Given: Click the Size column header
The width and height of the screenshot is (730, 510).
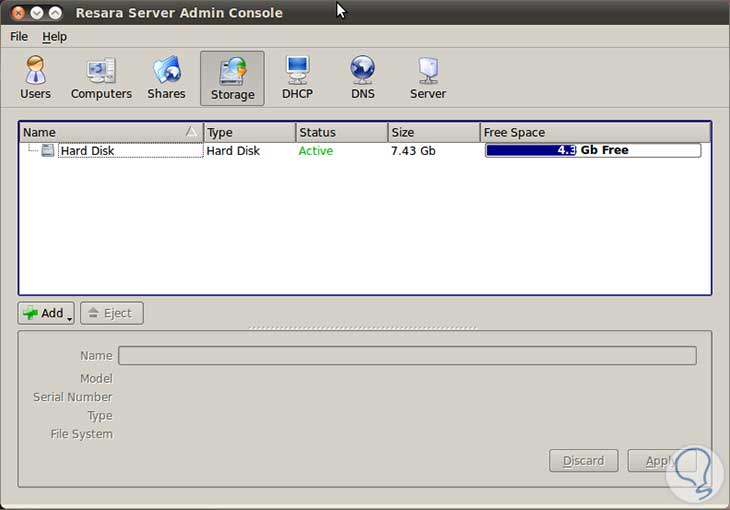Looking at the screenshot, I should pos(434,132).
